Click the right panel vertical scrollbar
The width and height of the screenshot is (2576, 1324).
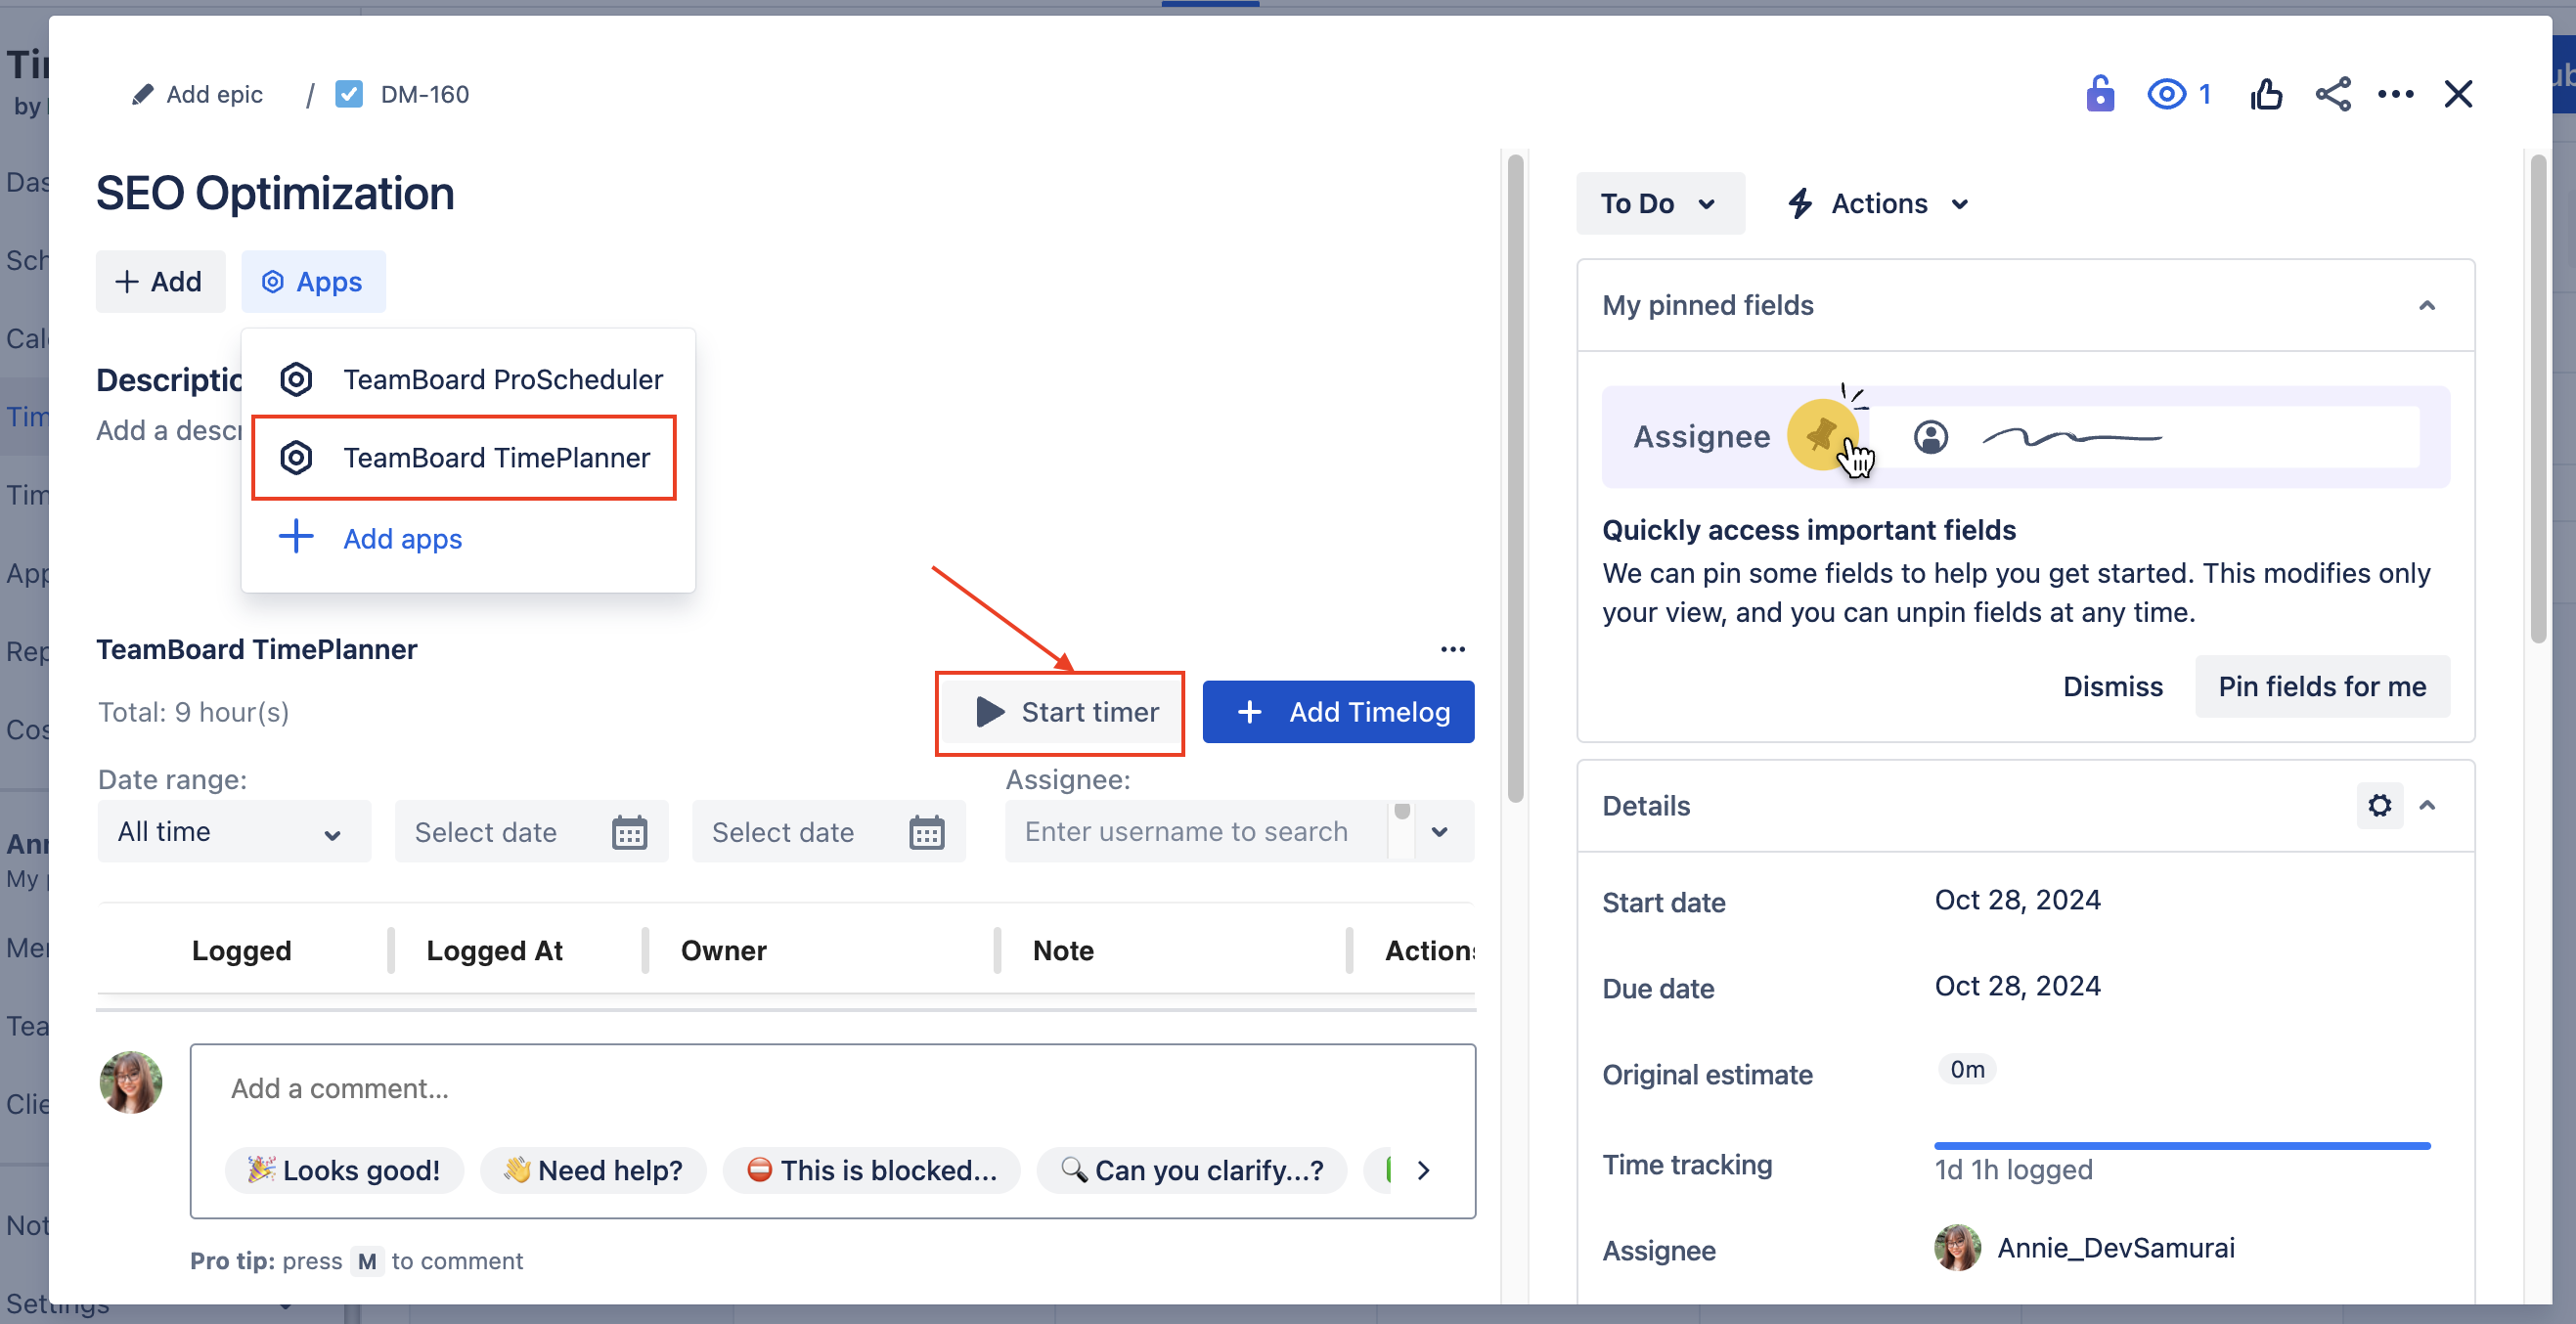(2537, 398)
